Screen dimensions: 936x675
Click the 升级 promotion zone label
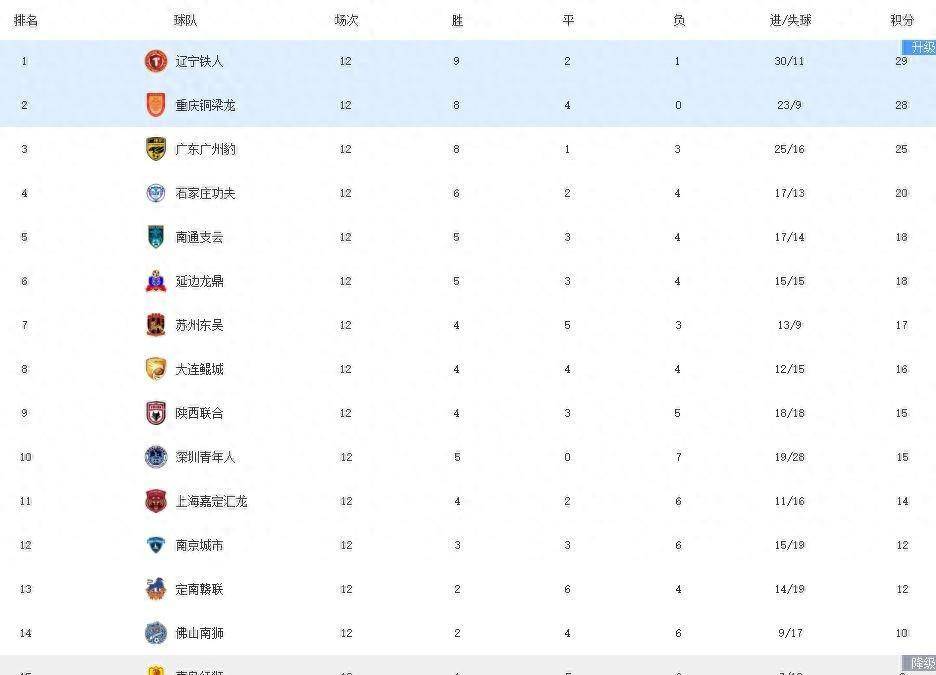click(x=921, y=47)
